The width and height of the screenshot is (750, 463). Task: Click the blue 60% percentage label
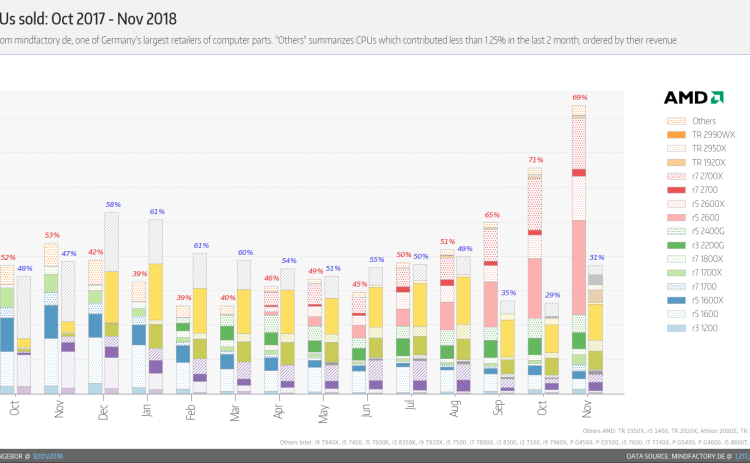(x=245, y=252)
